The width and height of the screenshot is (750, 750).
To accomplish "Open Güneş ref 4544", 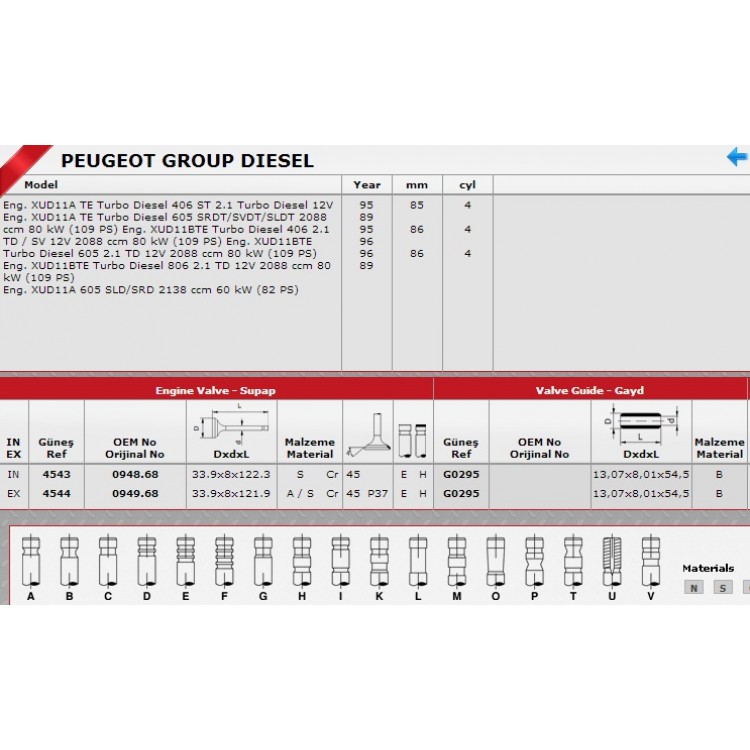I will click(56, 494).
